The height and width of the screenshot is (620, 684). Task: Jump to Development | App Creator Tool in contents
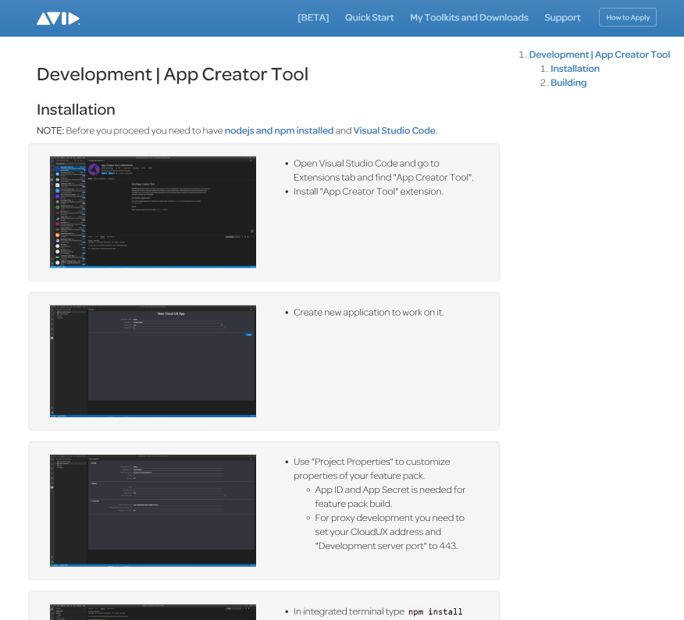599,55
